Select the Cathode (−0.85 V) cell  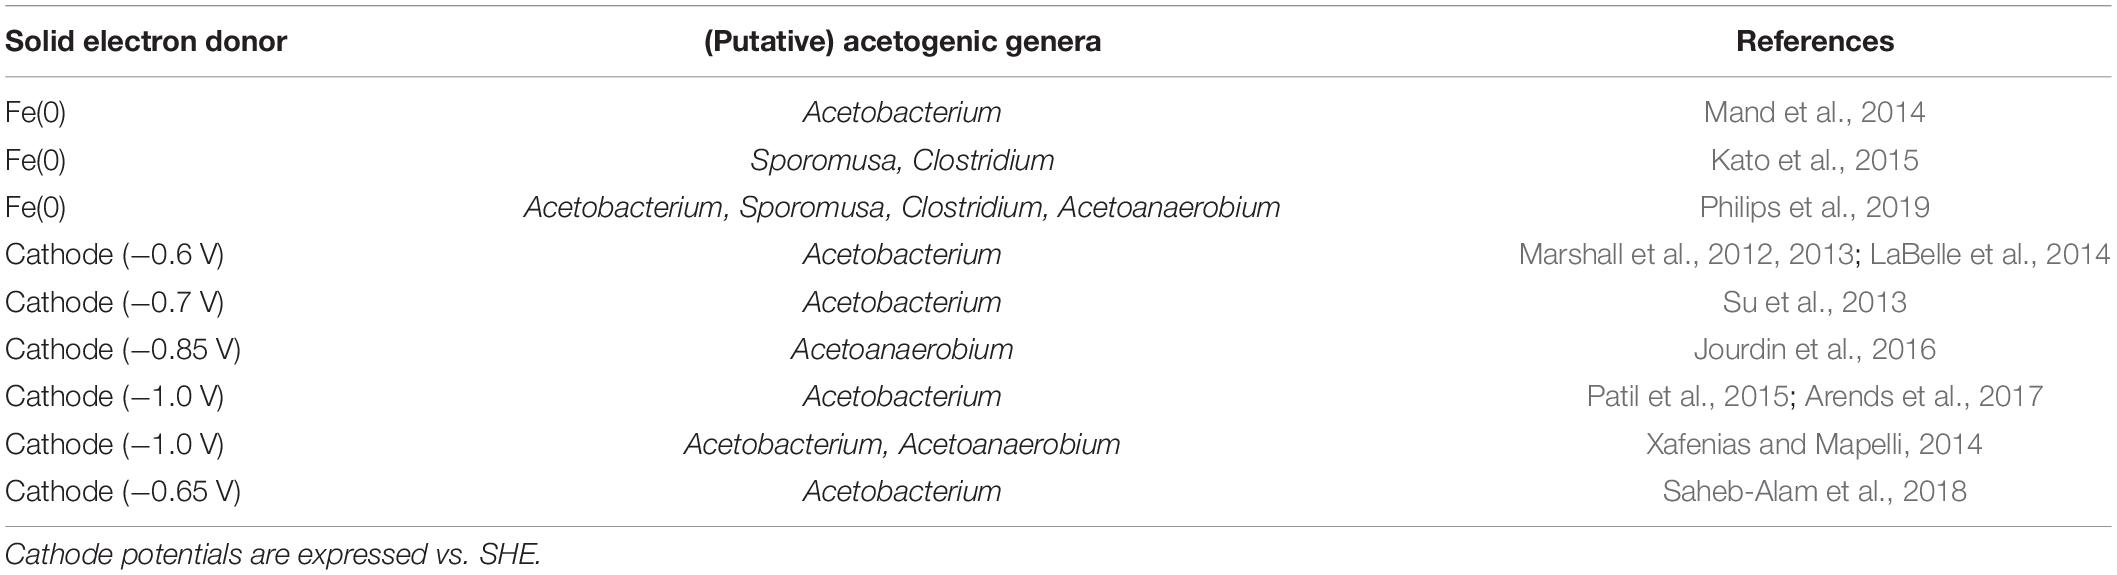click(123, 349)
